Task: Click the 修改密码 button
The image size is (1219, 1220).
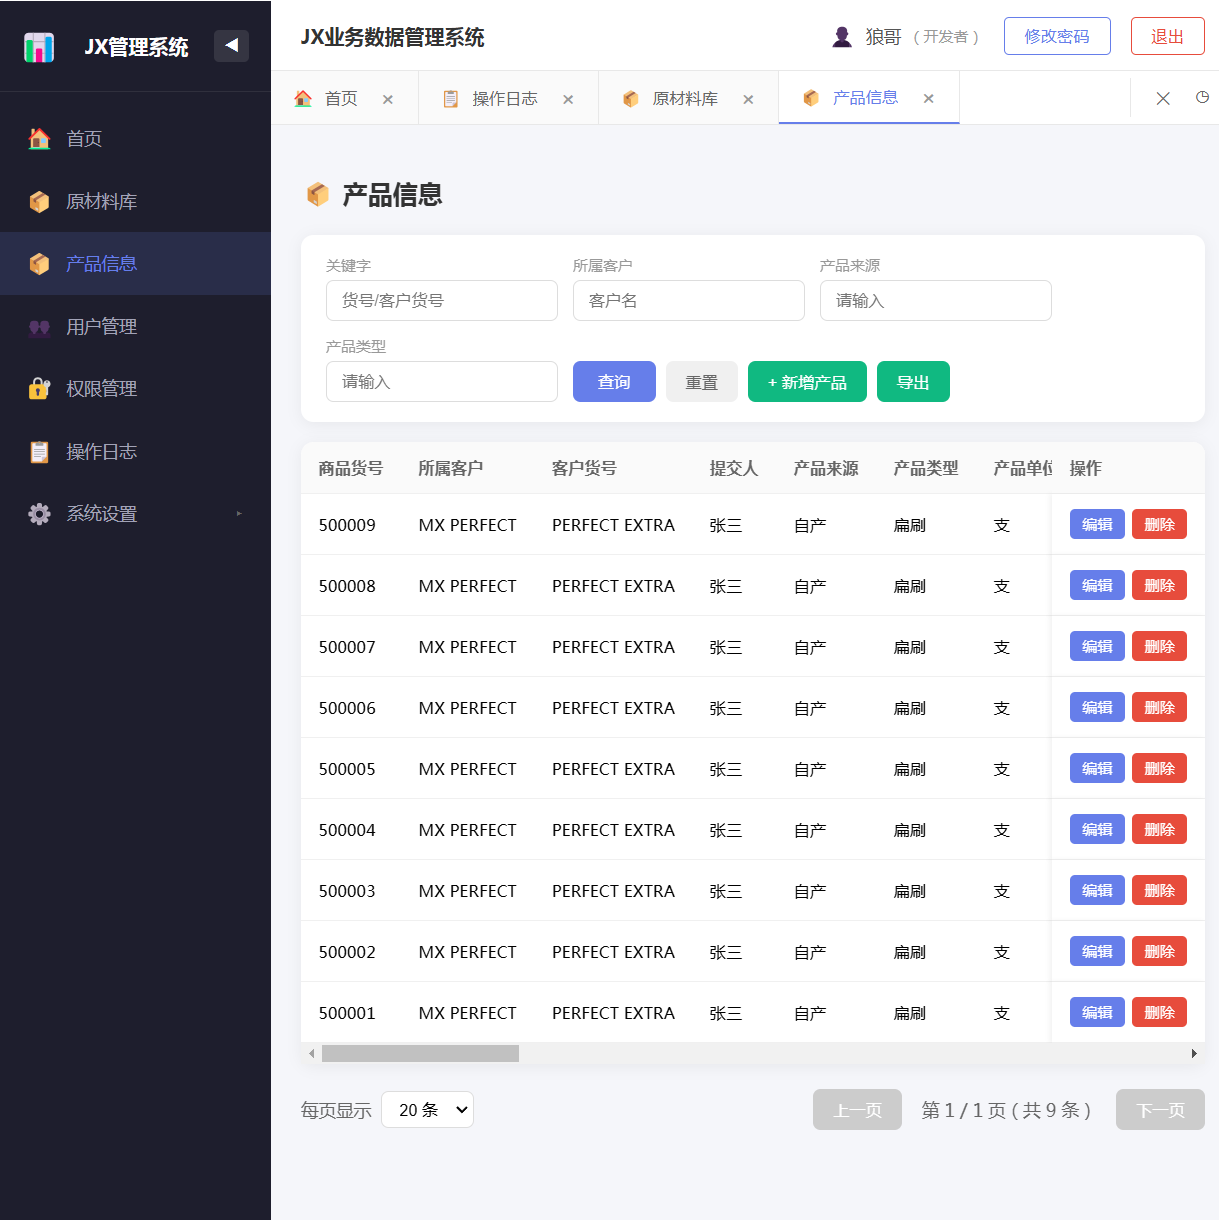Action: 1057,37
